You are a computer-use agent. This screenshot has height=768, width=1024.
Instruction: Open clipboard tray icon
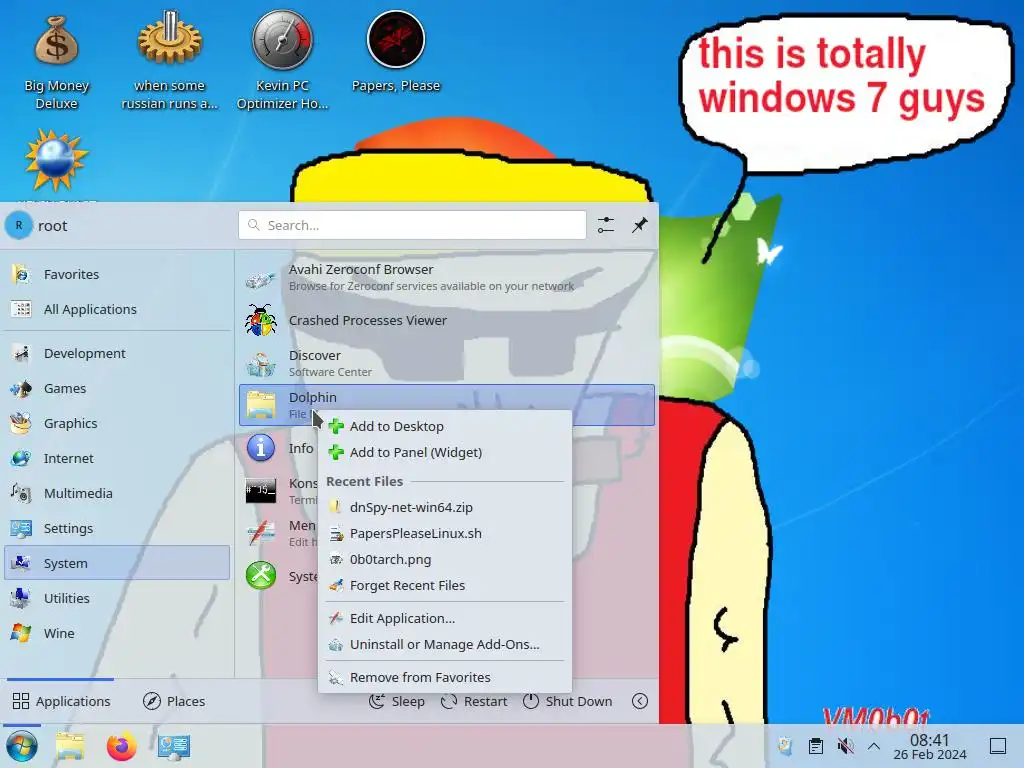(x=816, y=746)
